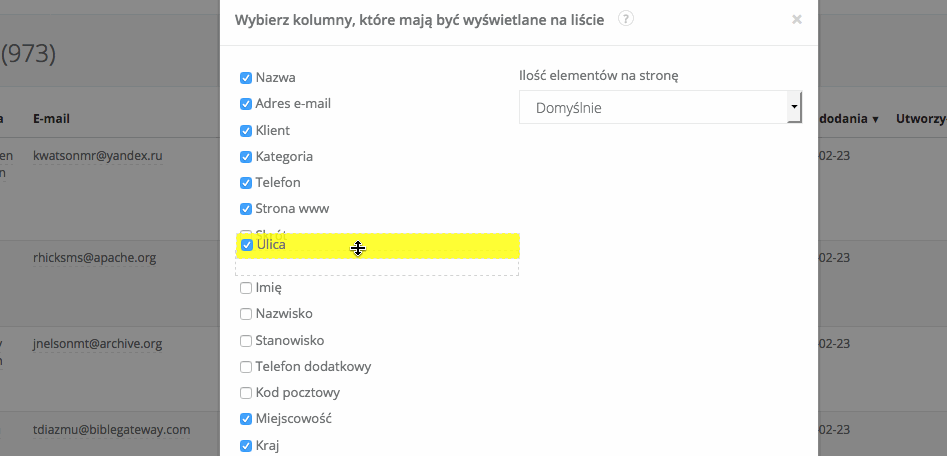
Task: Toggle the Kraj column checkbox
Action: [246, 446]
